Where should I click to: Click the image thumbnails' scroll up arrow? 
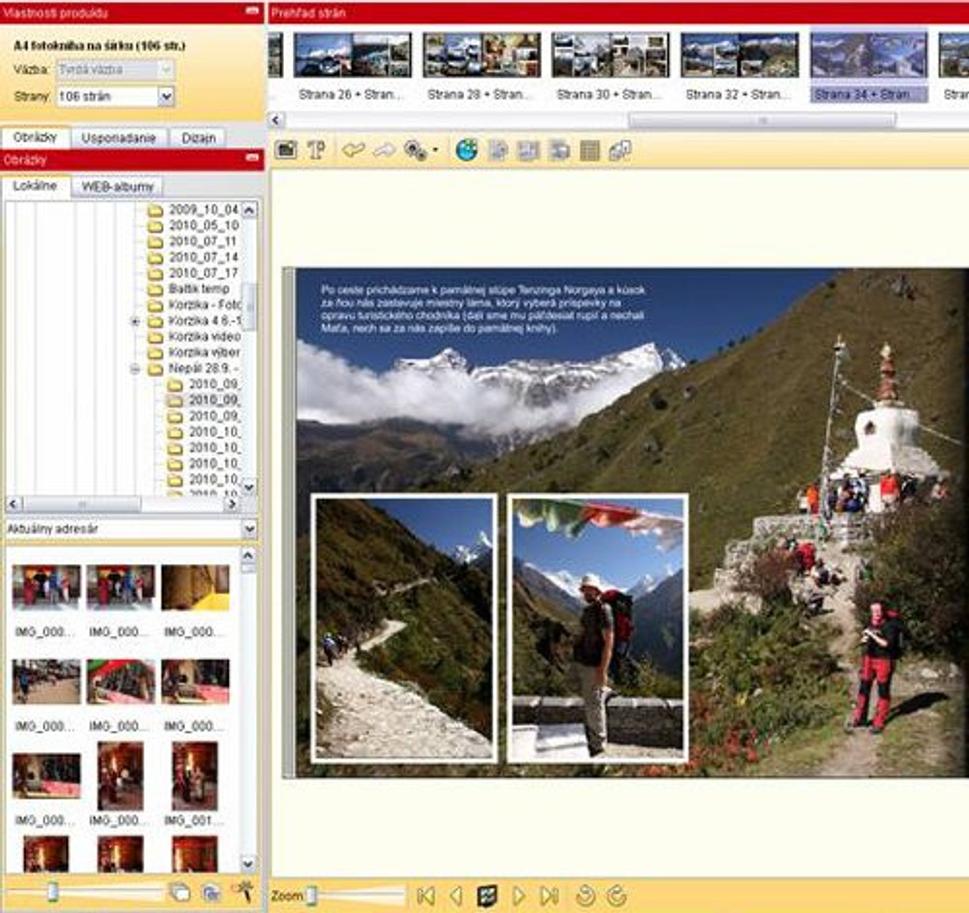point(248,555)
